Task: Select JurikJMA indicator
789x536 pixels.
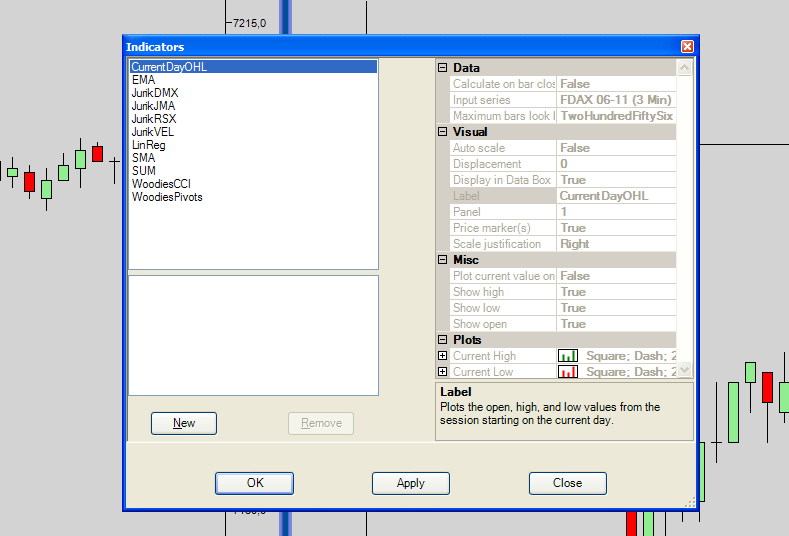Action: click(153, 106)
